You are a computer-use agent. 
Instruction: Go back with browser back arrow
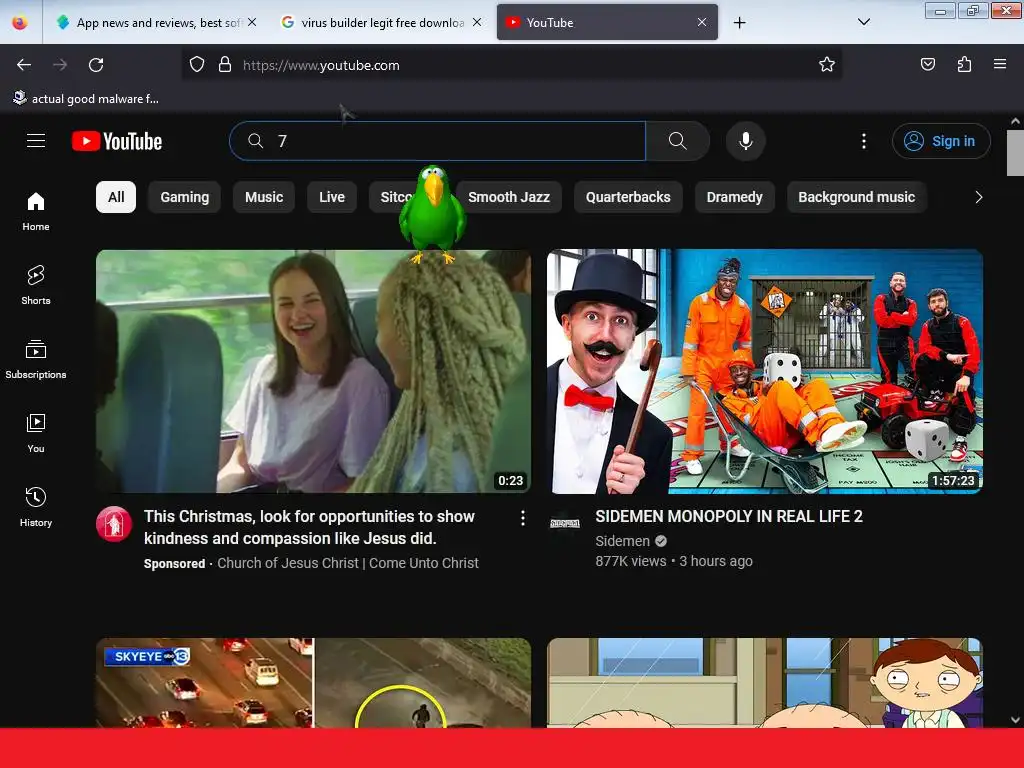pos(24,65)
